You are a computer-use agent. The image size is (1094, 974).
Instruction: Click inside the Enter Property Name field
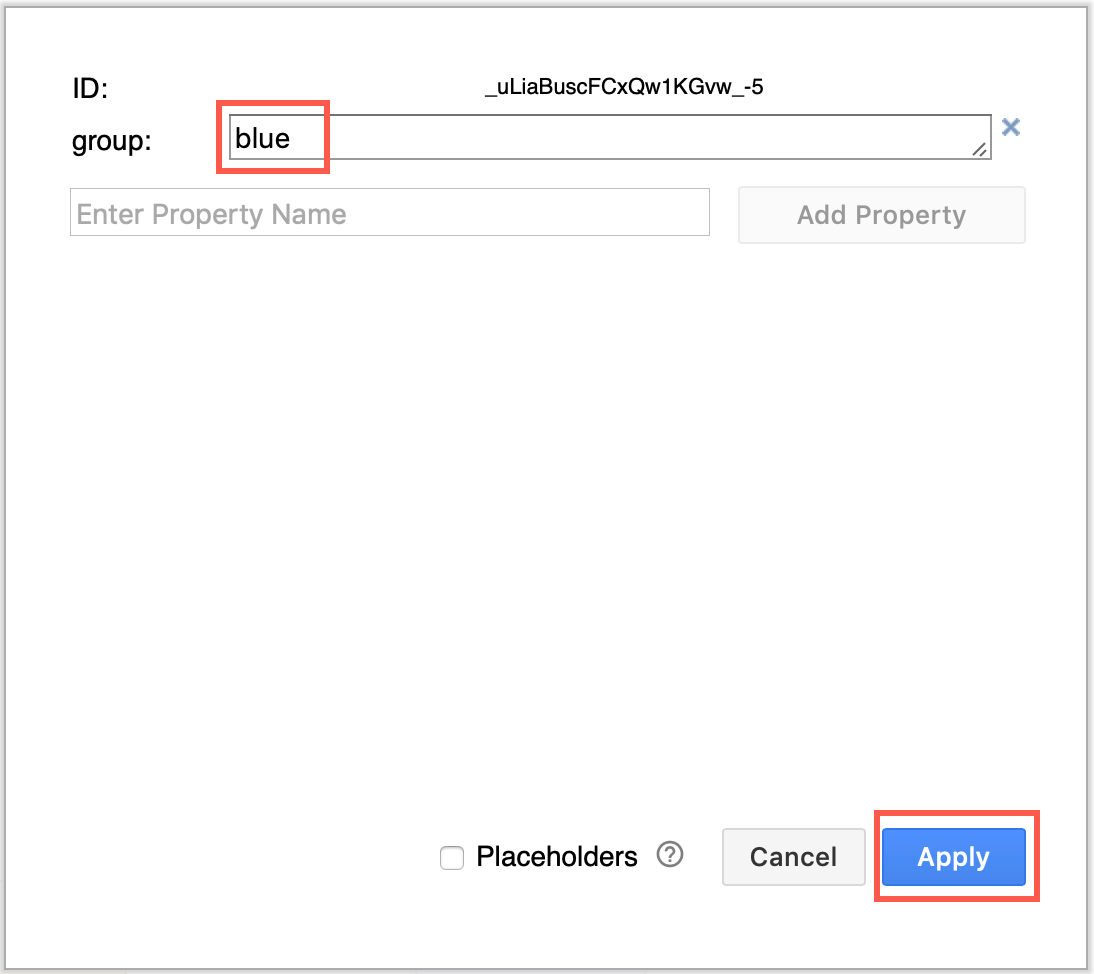pos(390,212)
